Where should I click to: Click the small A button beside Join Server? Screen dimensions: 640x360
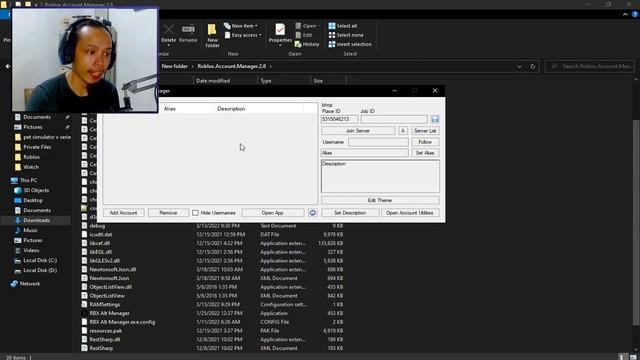click(x=403, y=131)
